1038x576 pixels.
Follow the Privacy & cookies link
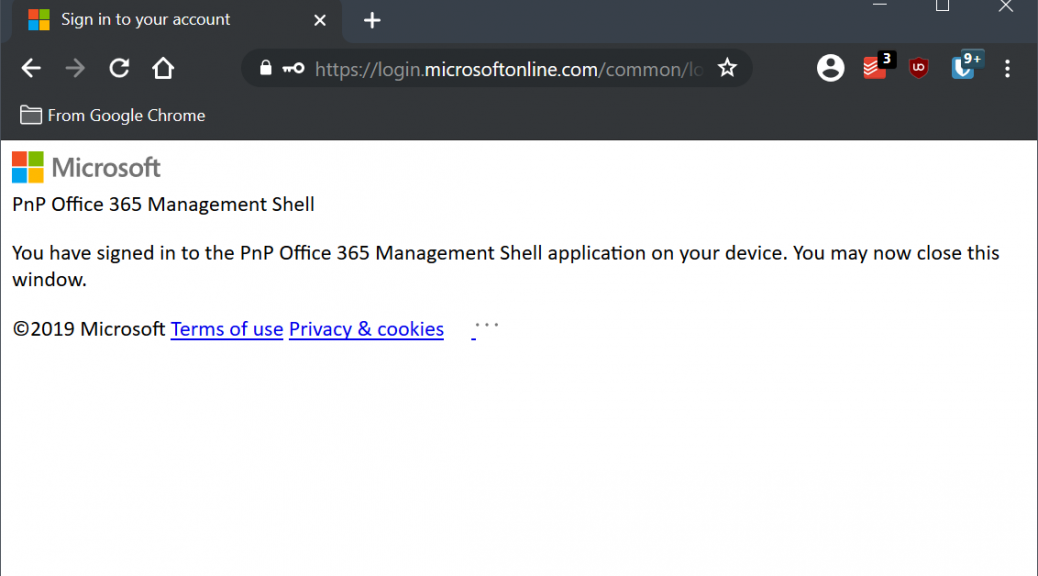(x=366, y=329)
